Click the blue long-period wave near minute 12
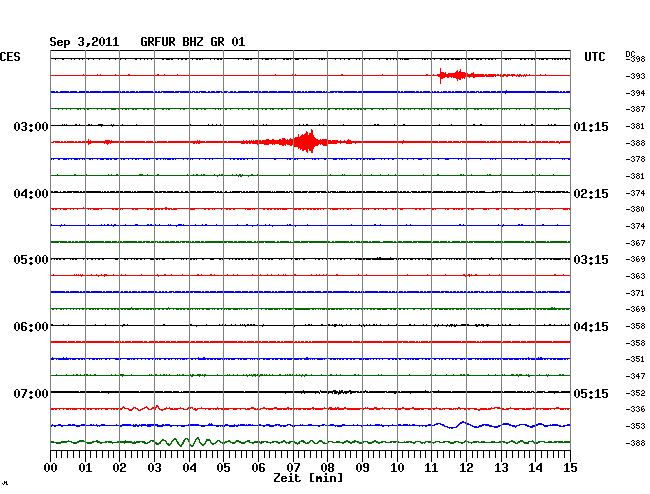650x494 pixels. (463, 425)
